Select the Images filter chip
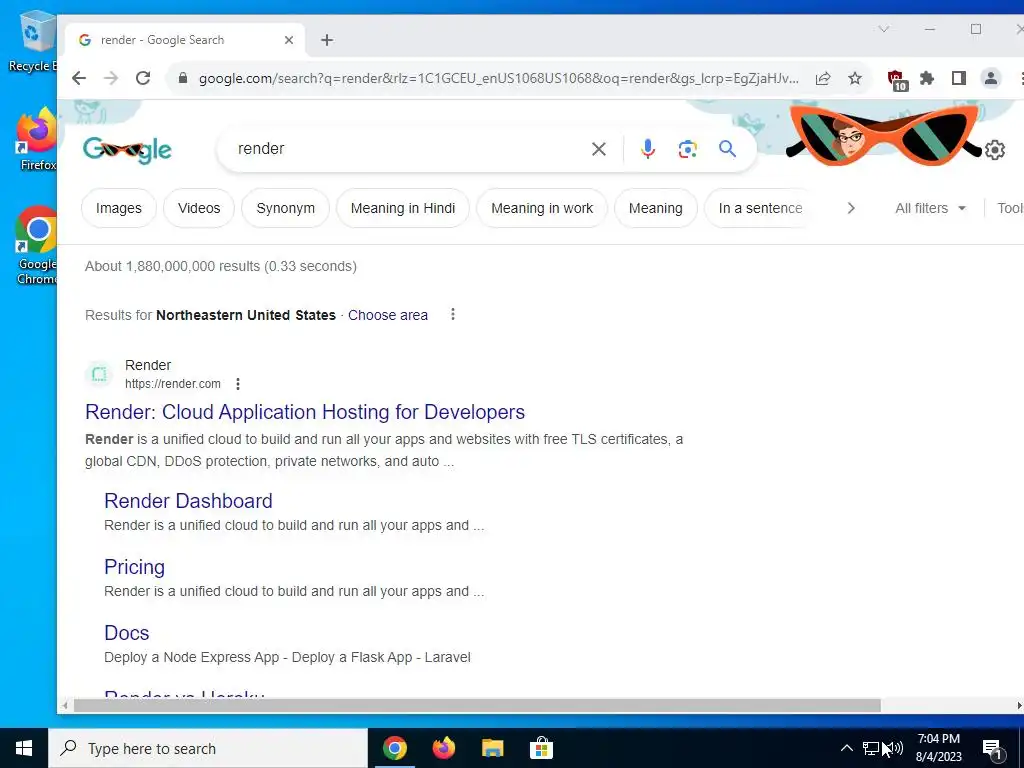 click(119, 208)
